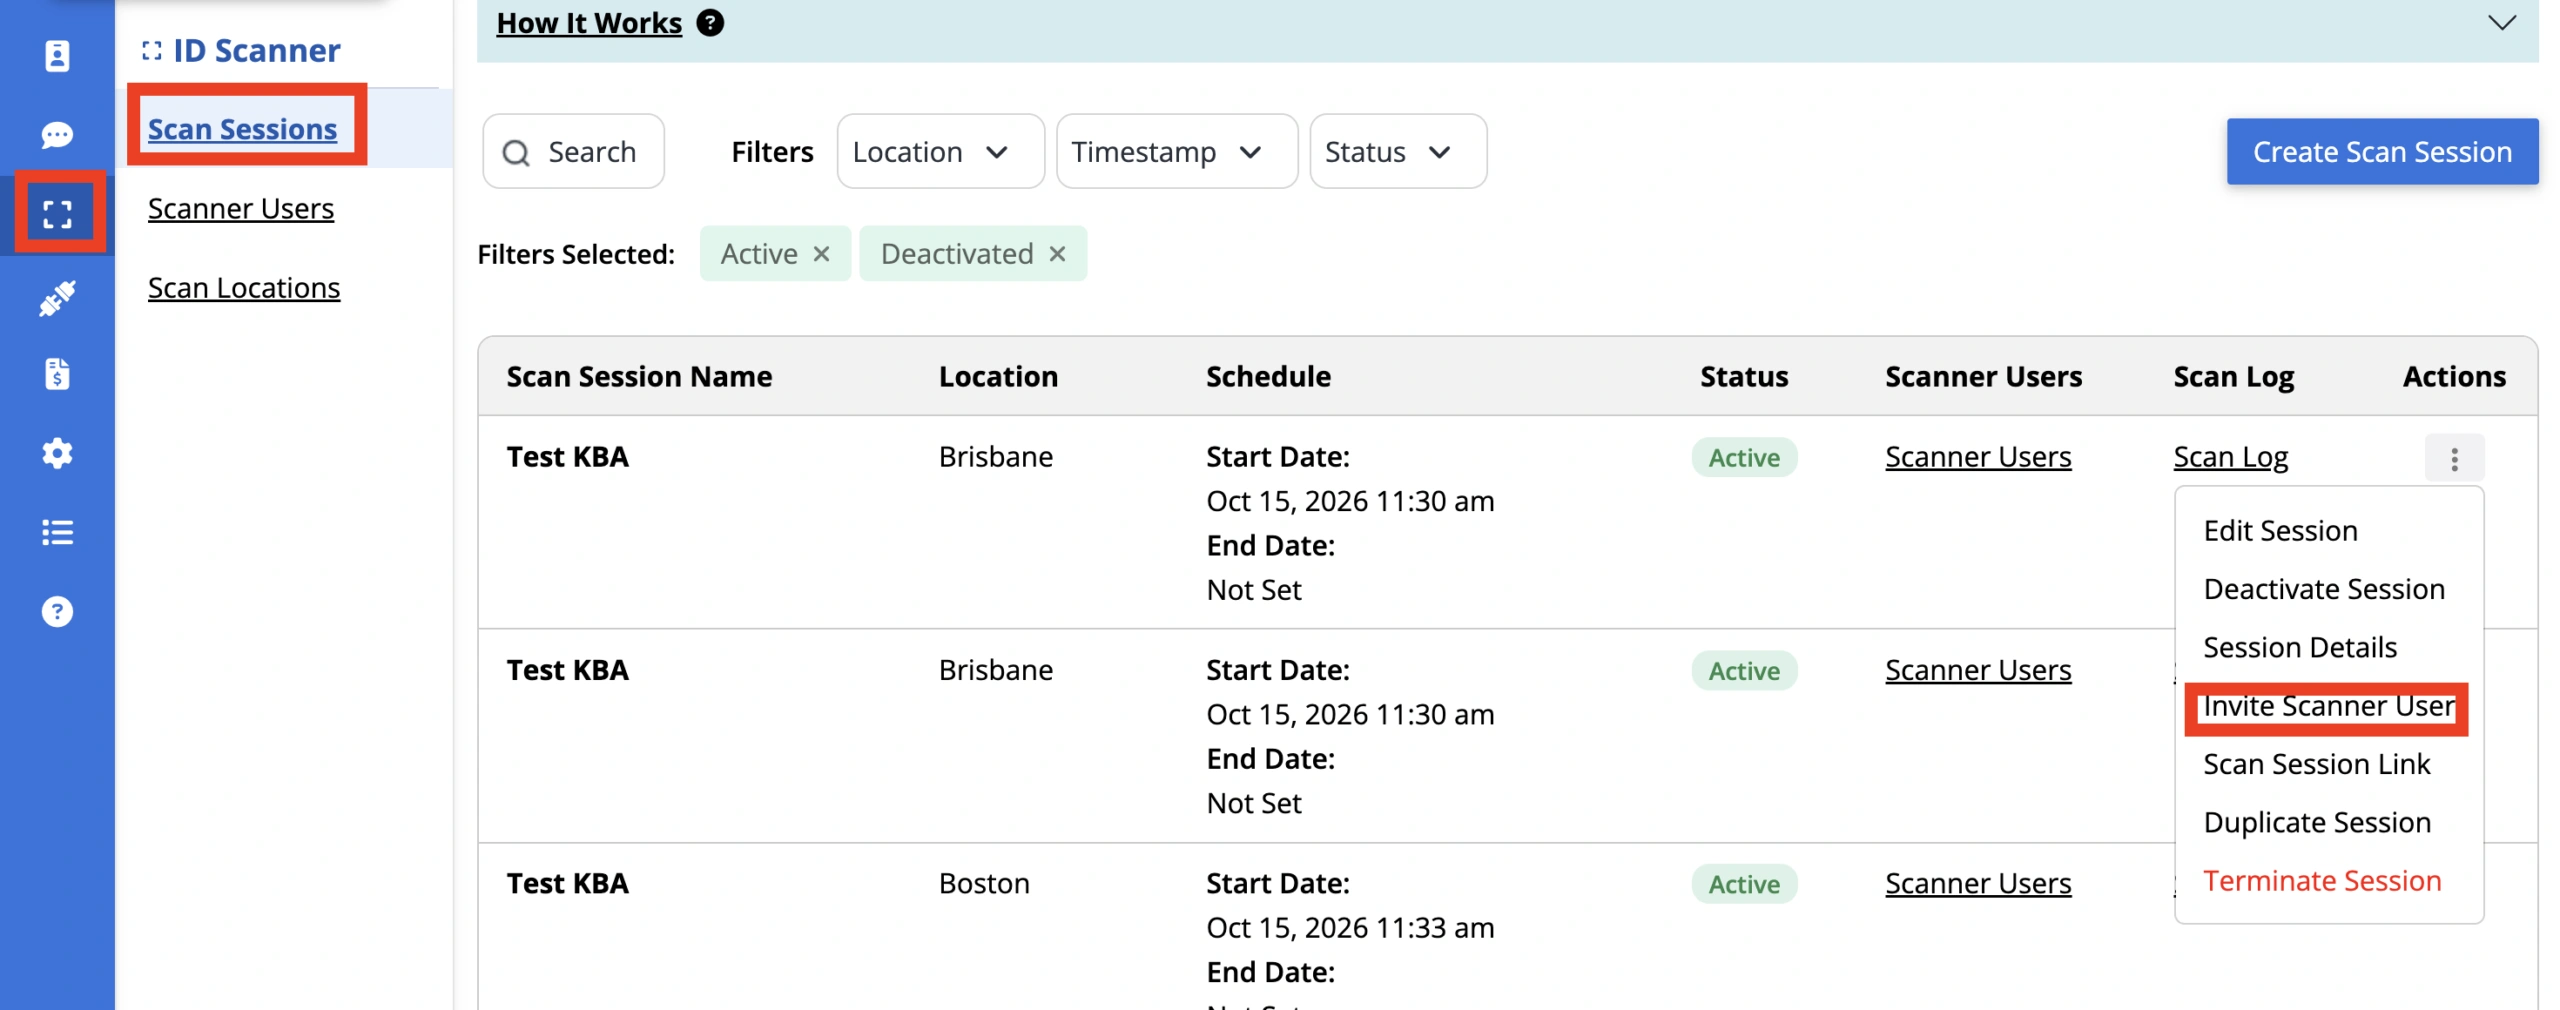Remove the Active filter chip

[x=821, y=254]
